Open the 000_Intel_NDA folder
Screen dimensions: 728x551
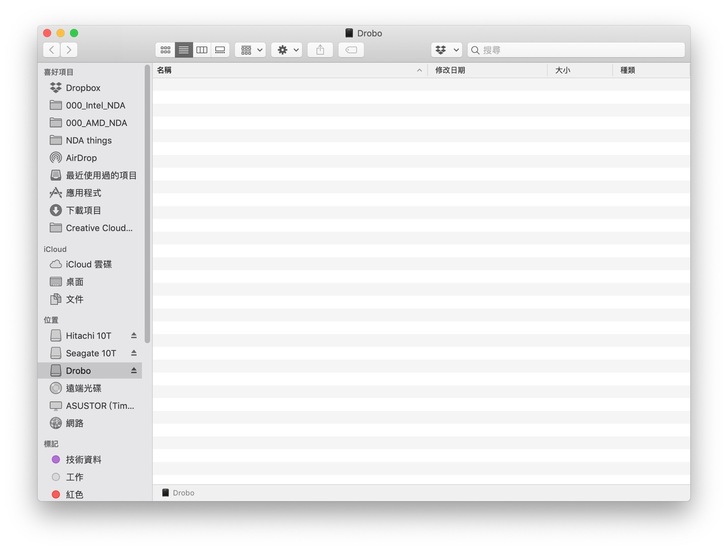(x=90, y=105)
